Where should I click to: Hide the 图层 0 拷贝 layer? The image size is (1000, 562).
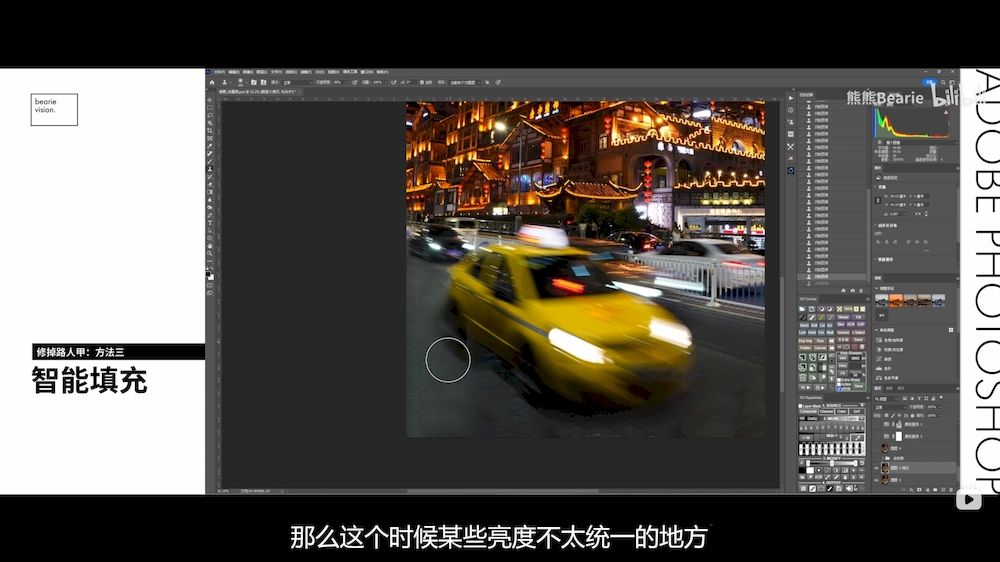point(876,468)
